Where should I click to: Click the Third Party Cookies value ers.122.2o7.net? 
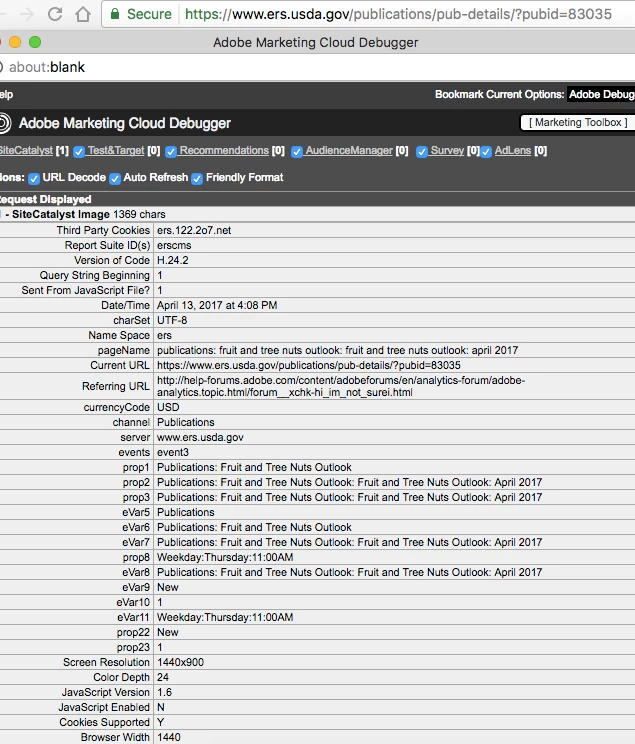pyautogui.click(x=194, y=230)
